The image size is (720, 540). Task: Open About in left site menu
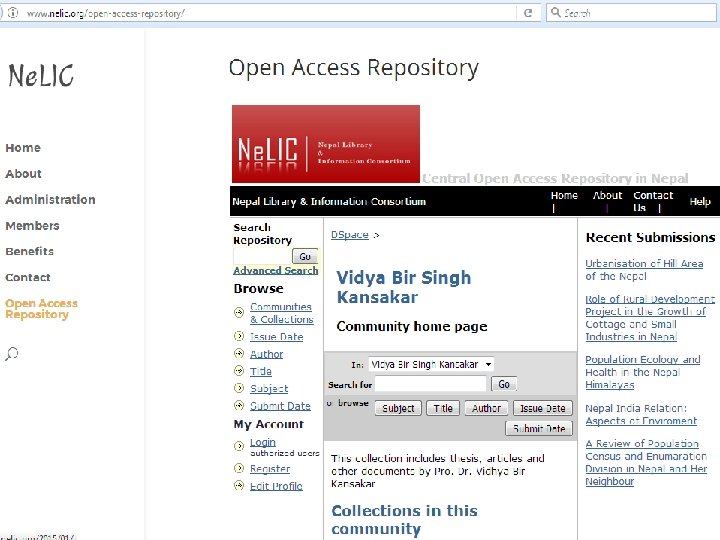tap(23, 174)
